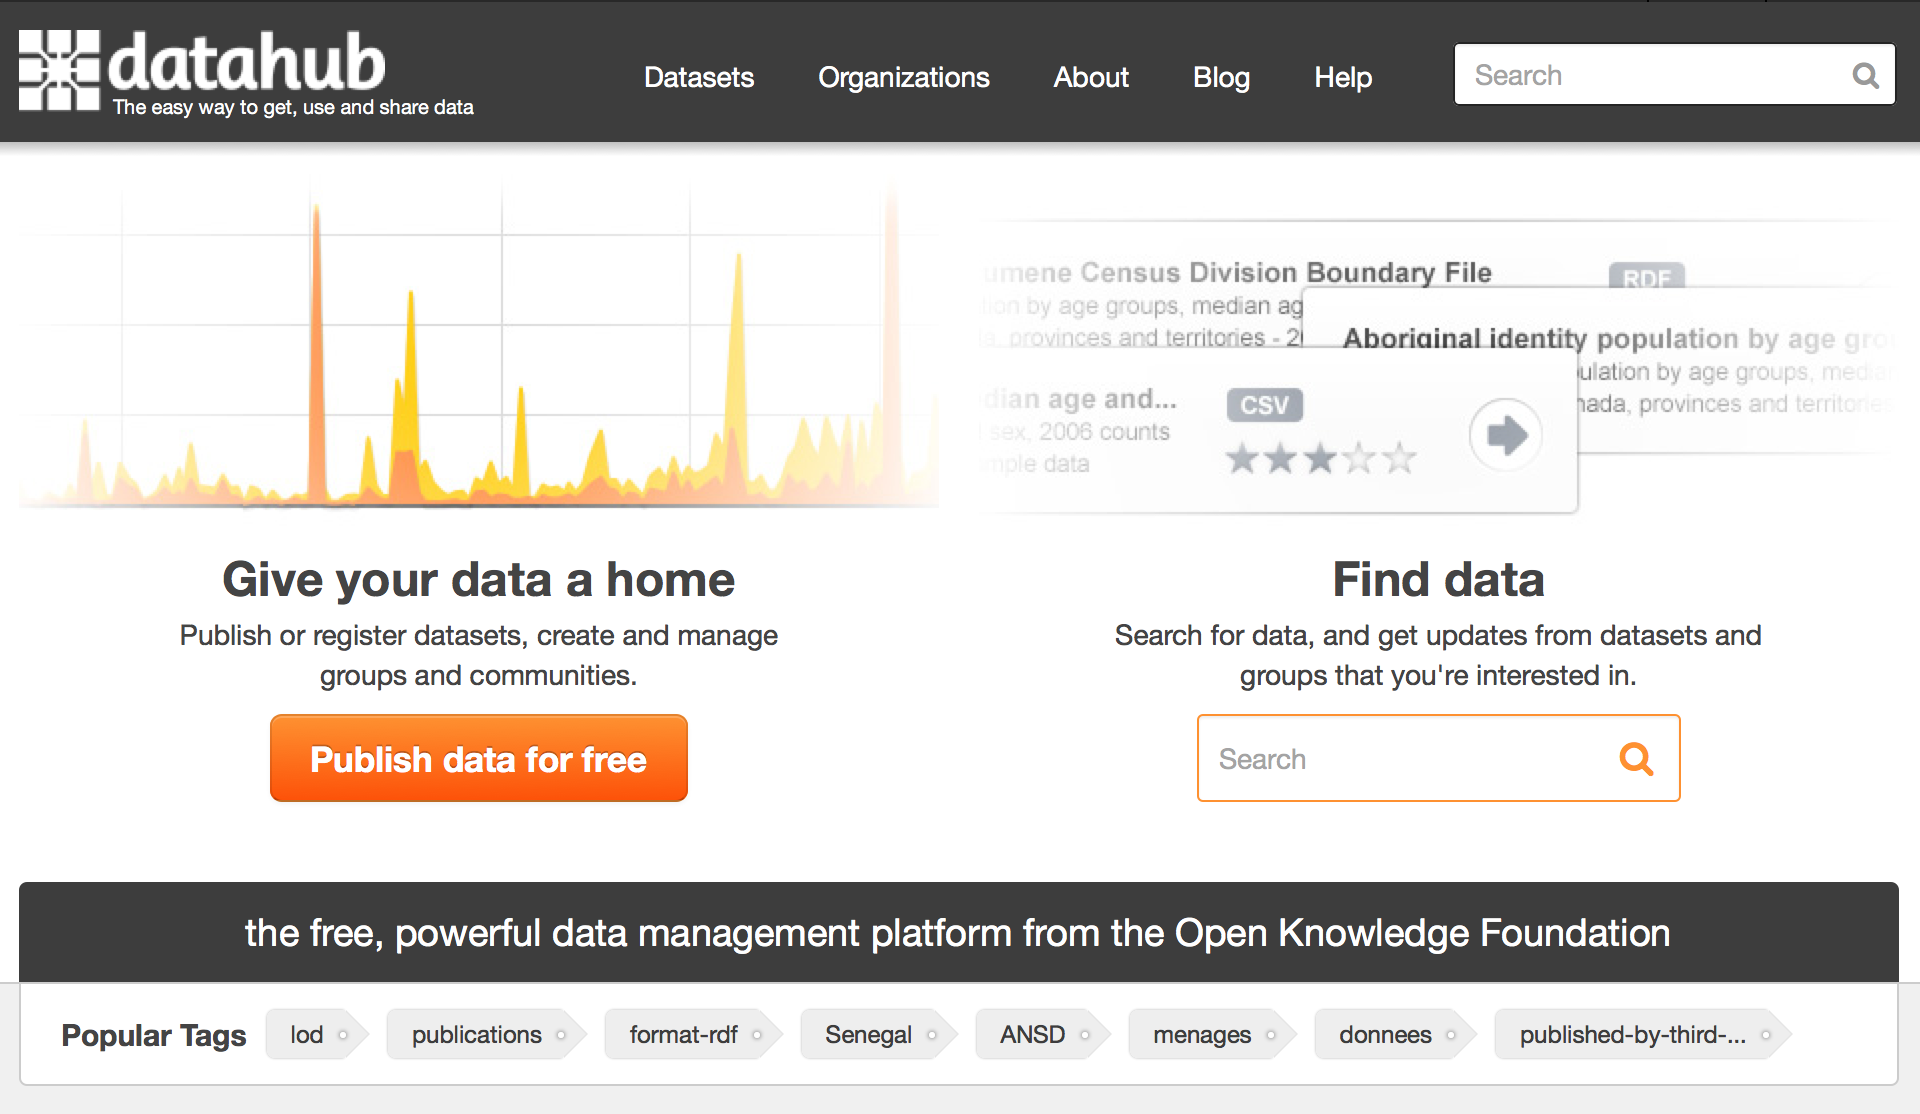
Task: Go to the Organizations page
Action: pos(904,77)
